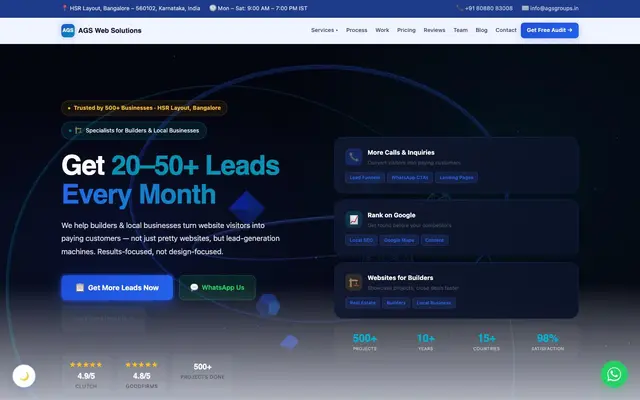The height and width of the screenshot is (400, 640).
Task: Click the five stars above Clutch rating
Action: (x=86, y=364)
